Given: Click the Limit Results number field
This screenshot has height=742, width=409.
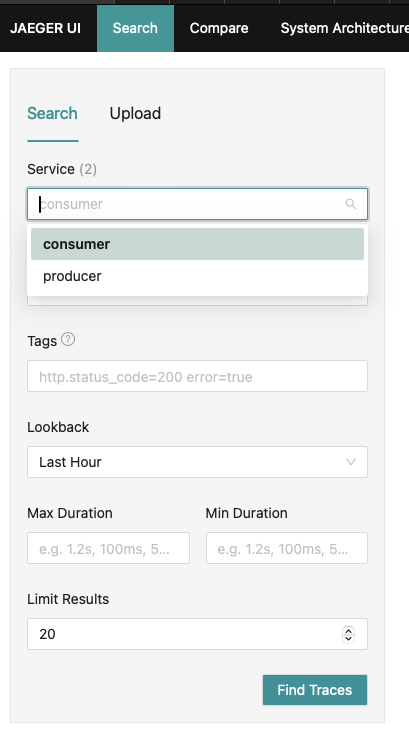Looking at the screenshot, I should tap(197, 634).
